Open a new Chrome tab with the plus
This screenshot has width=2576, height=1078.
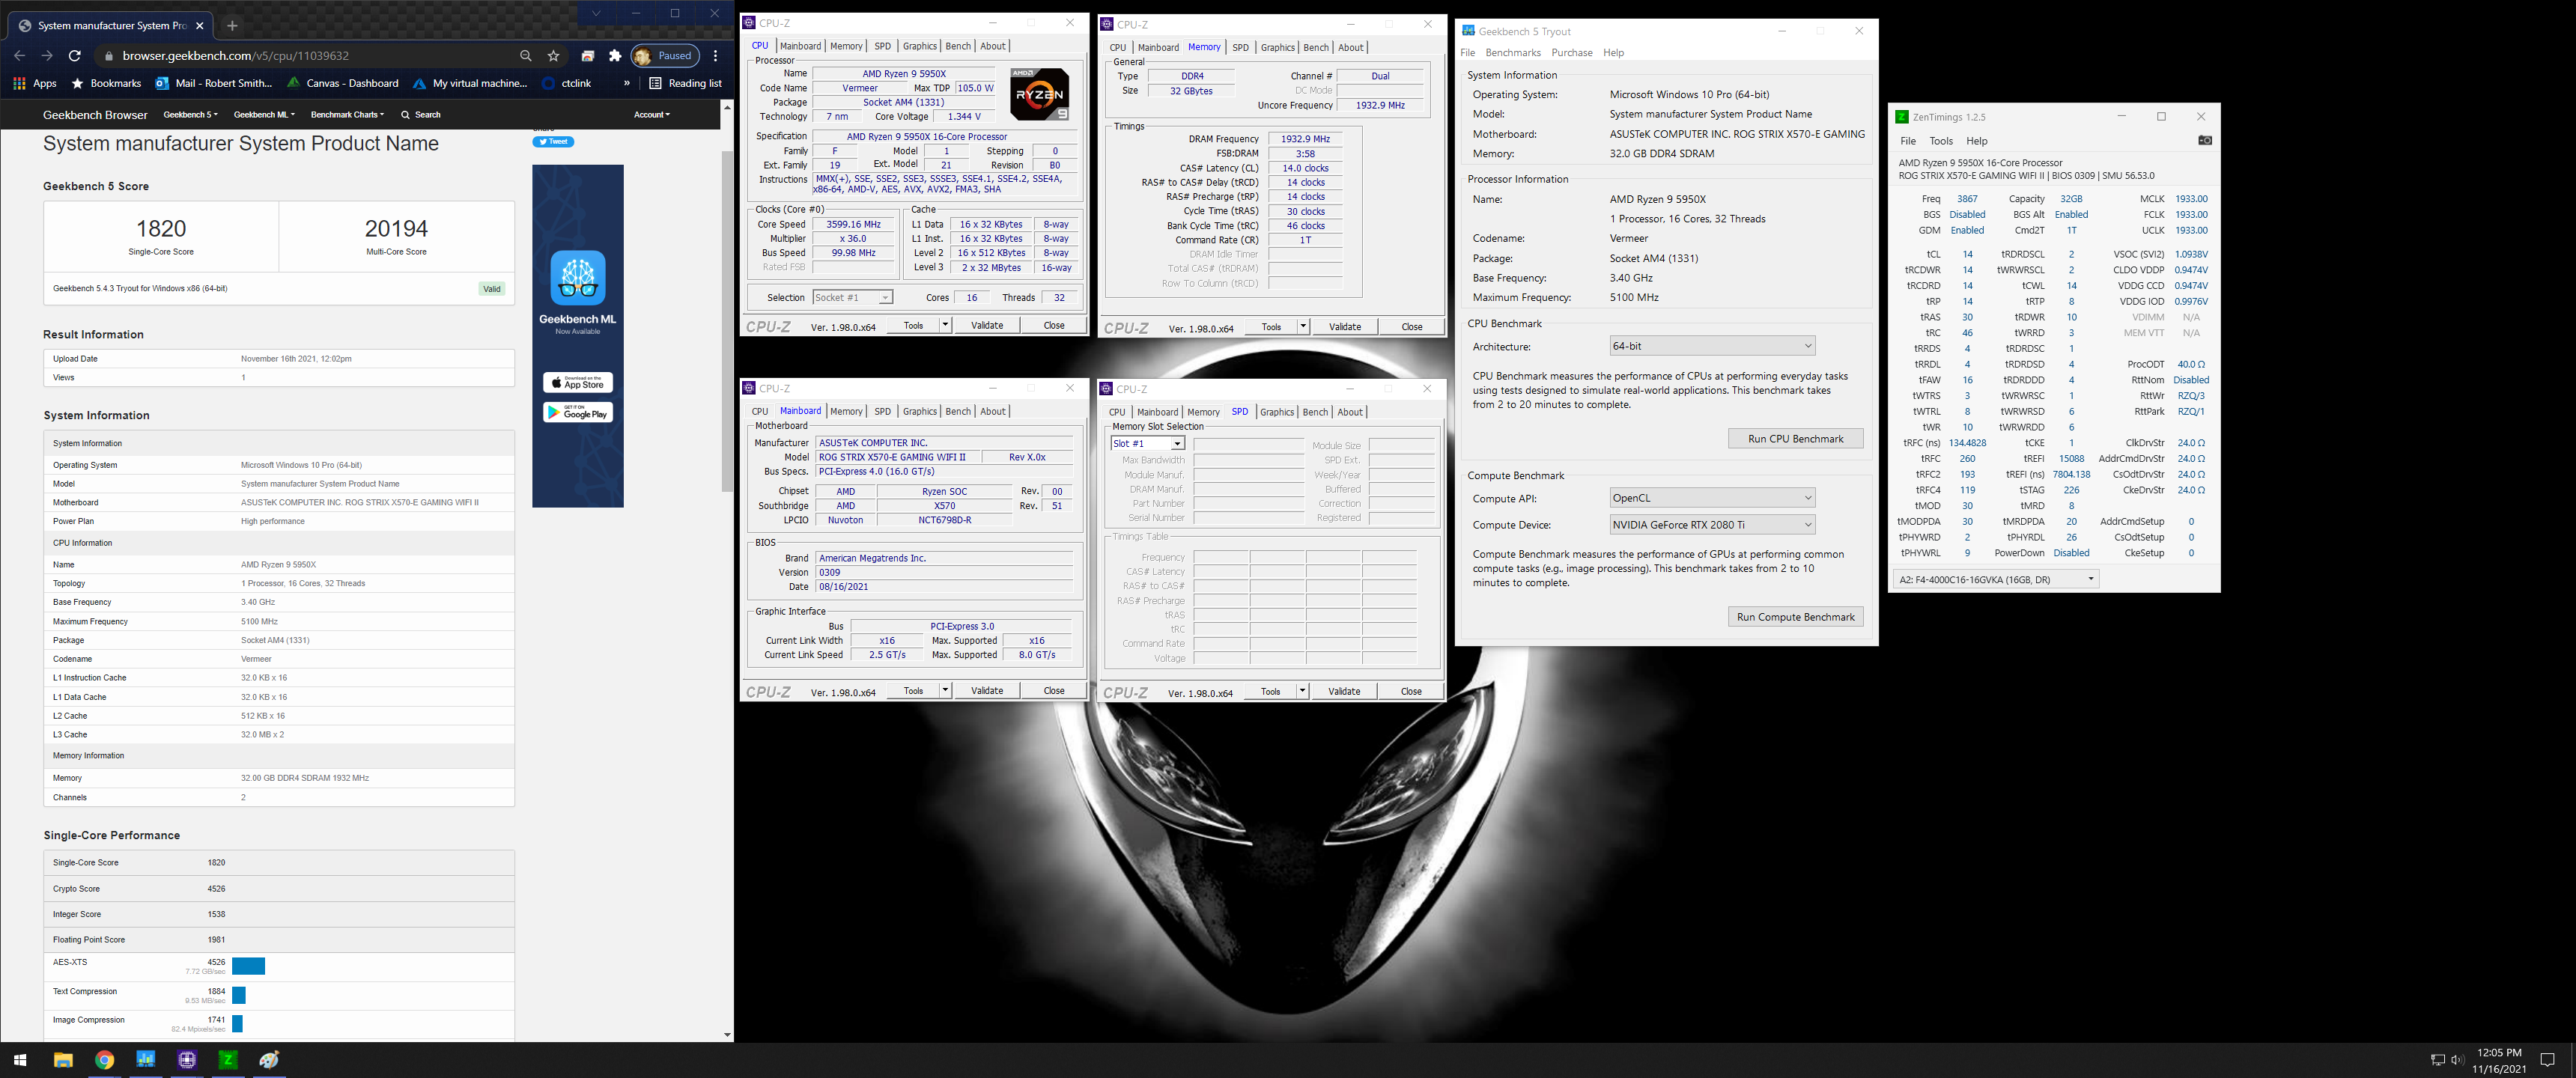(x=232, y=25)
